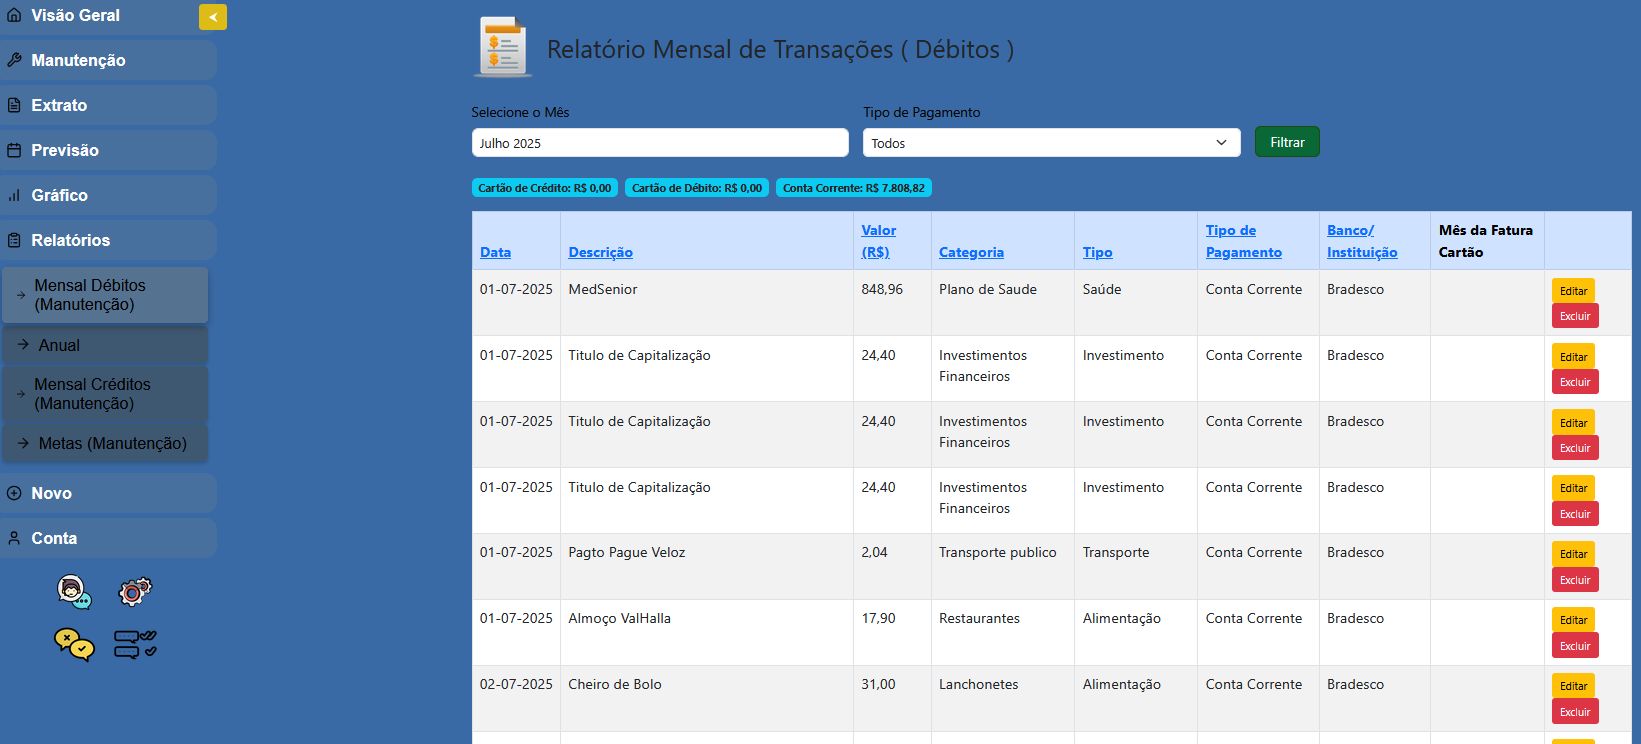The height and width of the screenshot is (744, 1641).
Task: Edit the MedSenior transaction row
Action: click(1573, 291)
